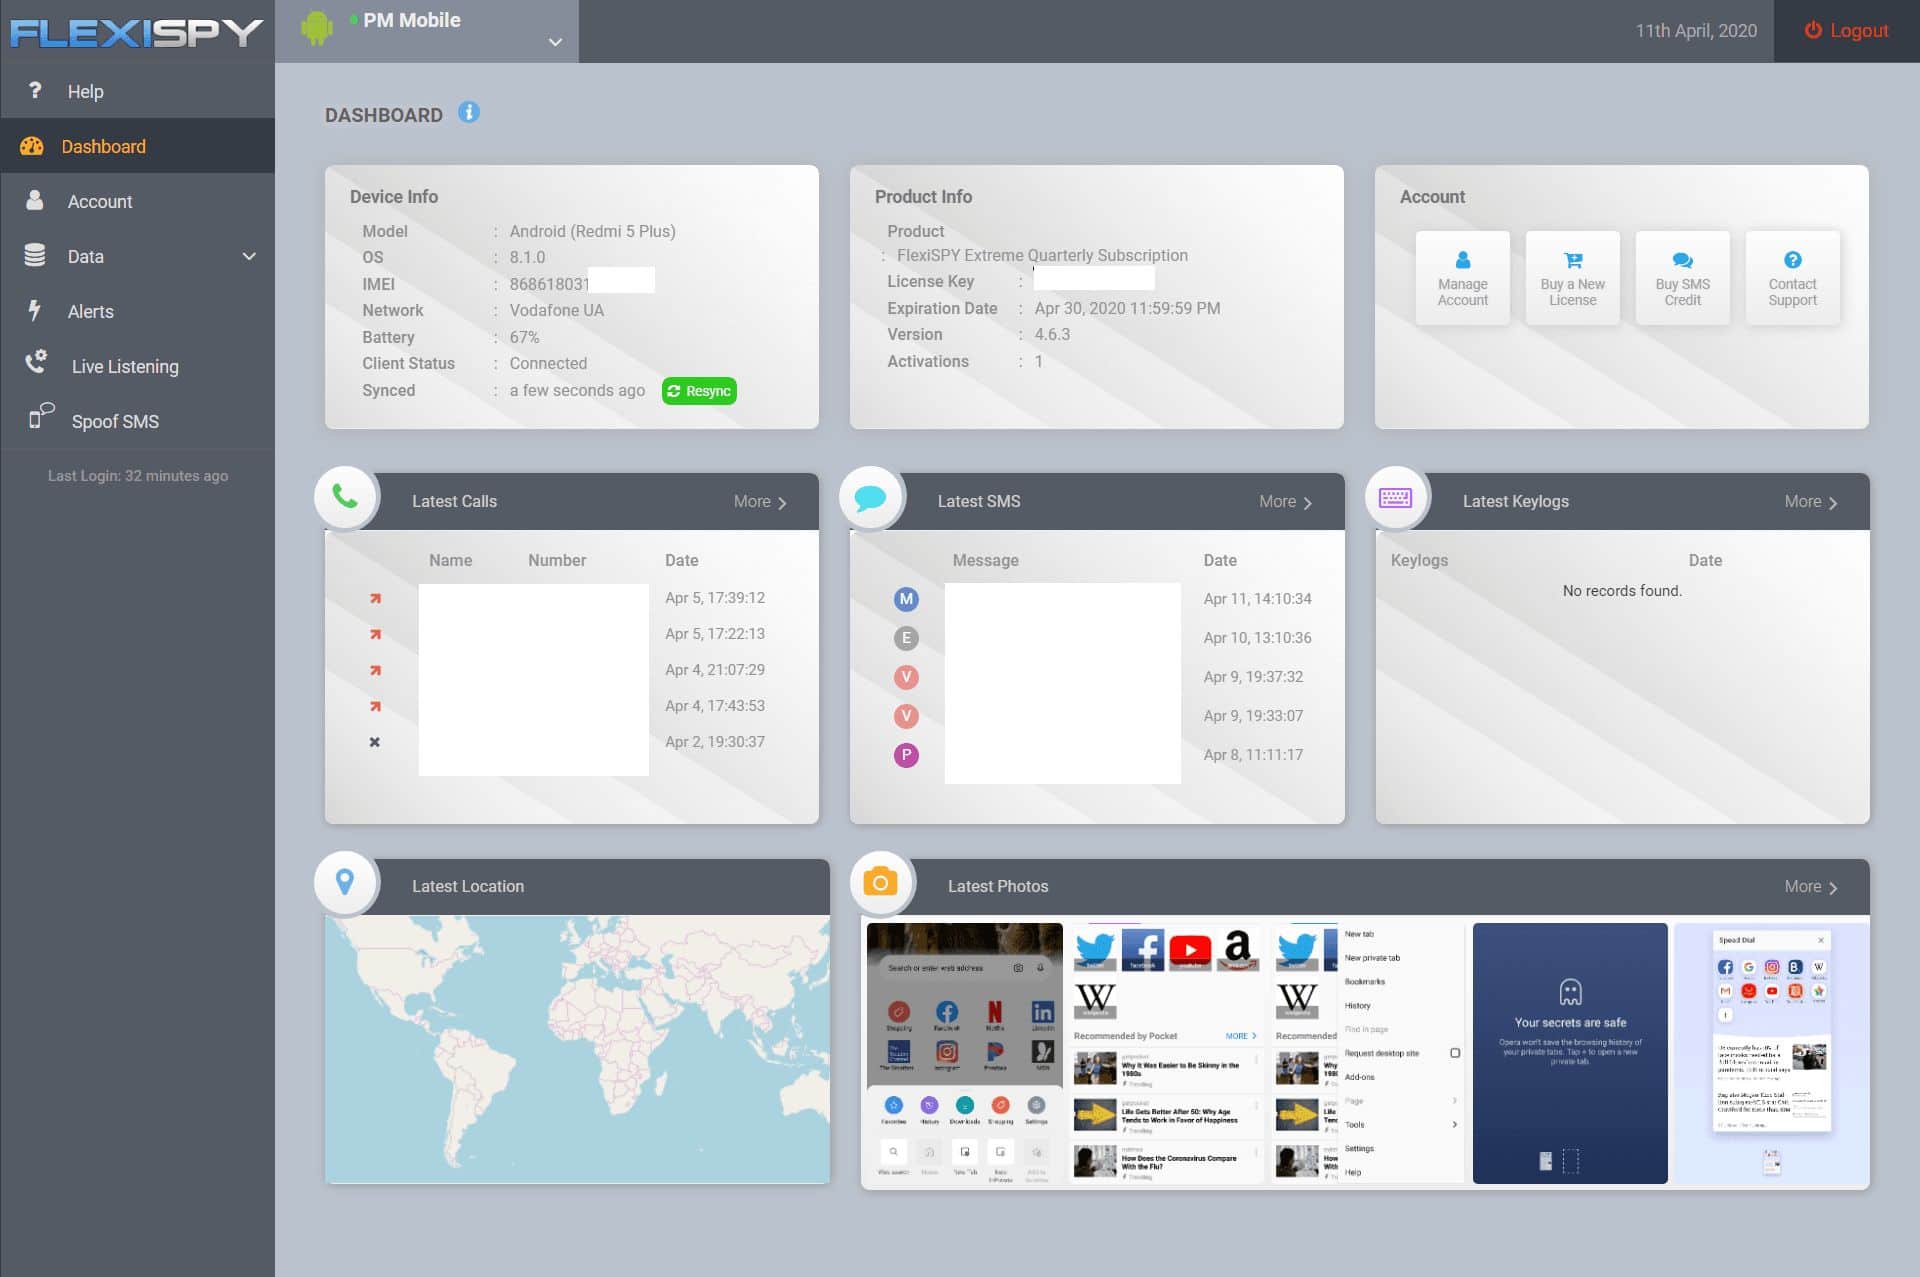Click the Latest Photos camera icon
Image resolution: width=1920 pixels, height=1277 pixels.
click(880, 882)
